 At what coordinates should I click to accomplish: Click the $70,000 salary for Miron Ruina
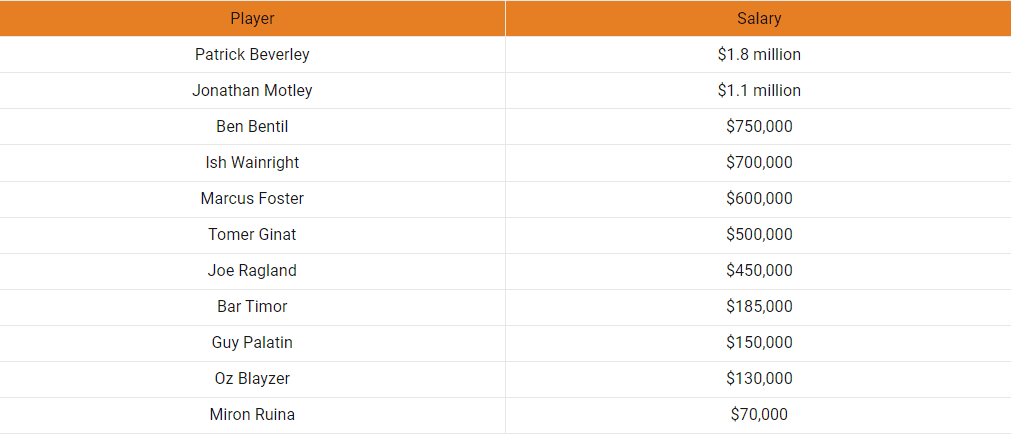coord(759,414)
